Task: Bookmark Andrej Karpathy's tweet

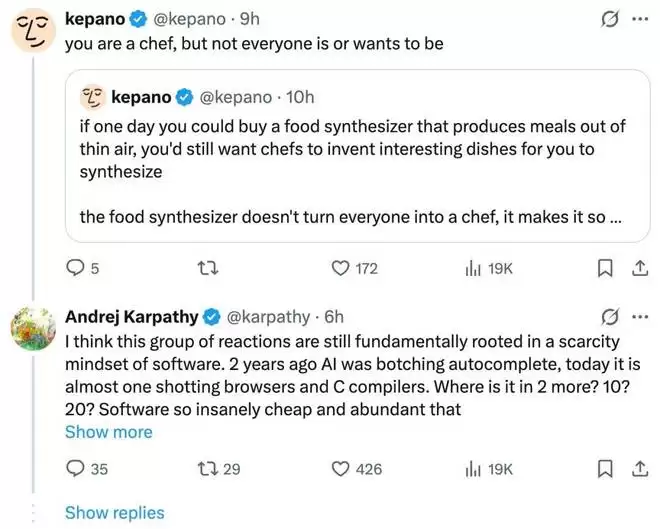Action: coord(604,468)
